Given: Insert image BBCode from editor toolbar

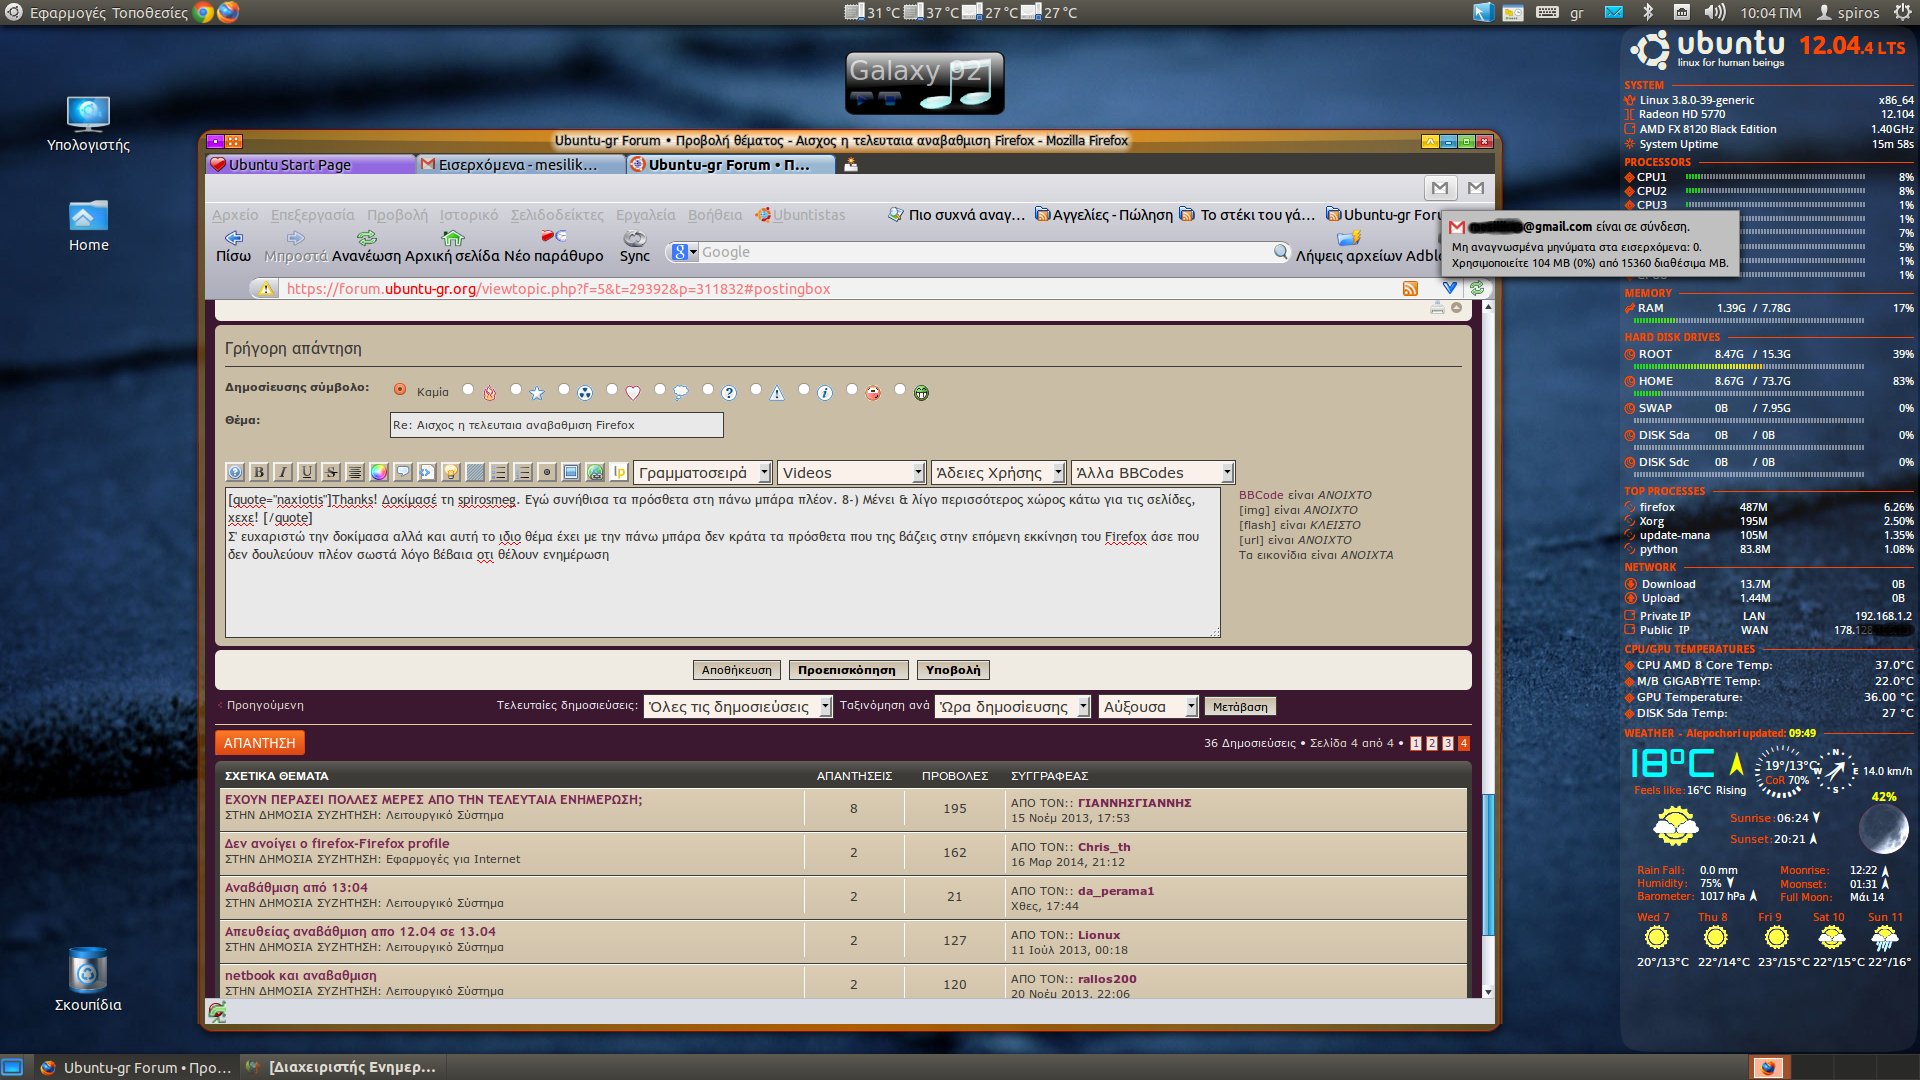Looking at the screenshot, I should [x=571, y=472].
